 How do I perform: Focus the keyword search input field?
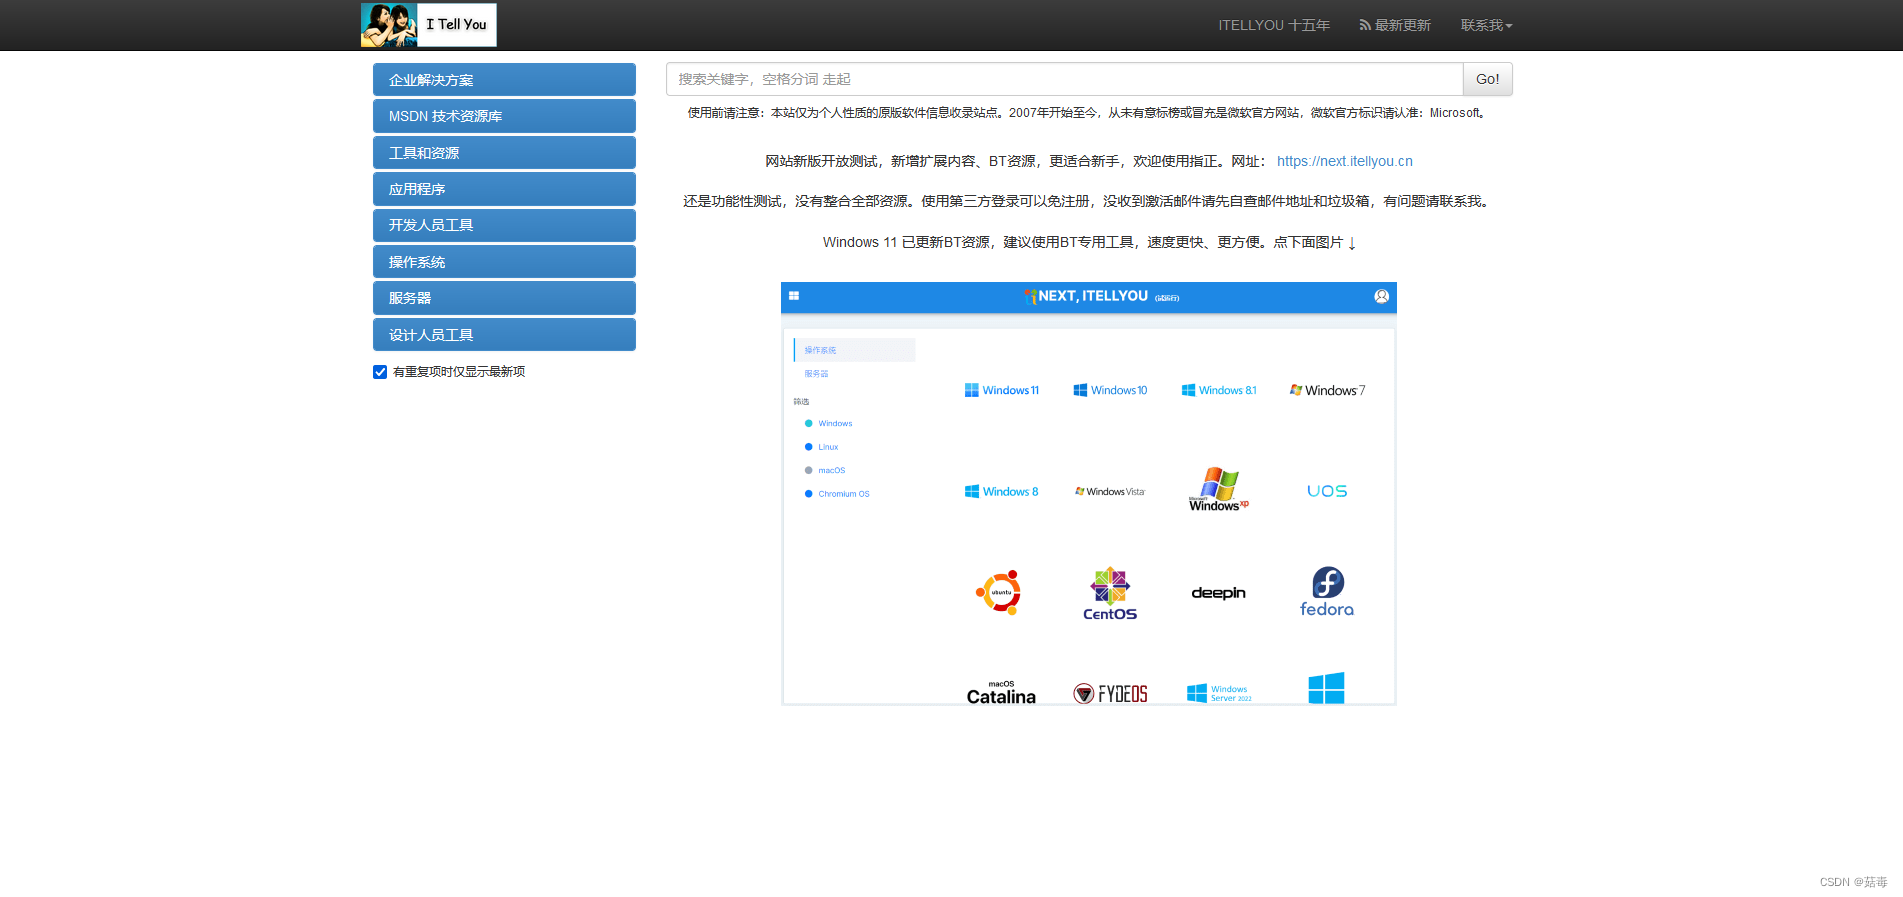click(x=1064, y=79)
